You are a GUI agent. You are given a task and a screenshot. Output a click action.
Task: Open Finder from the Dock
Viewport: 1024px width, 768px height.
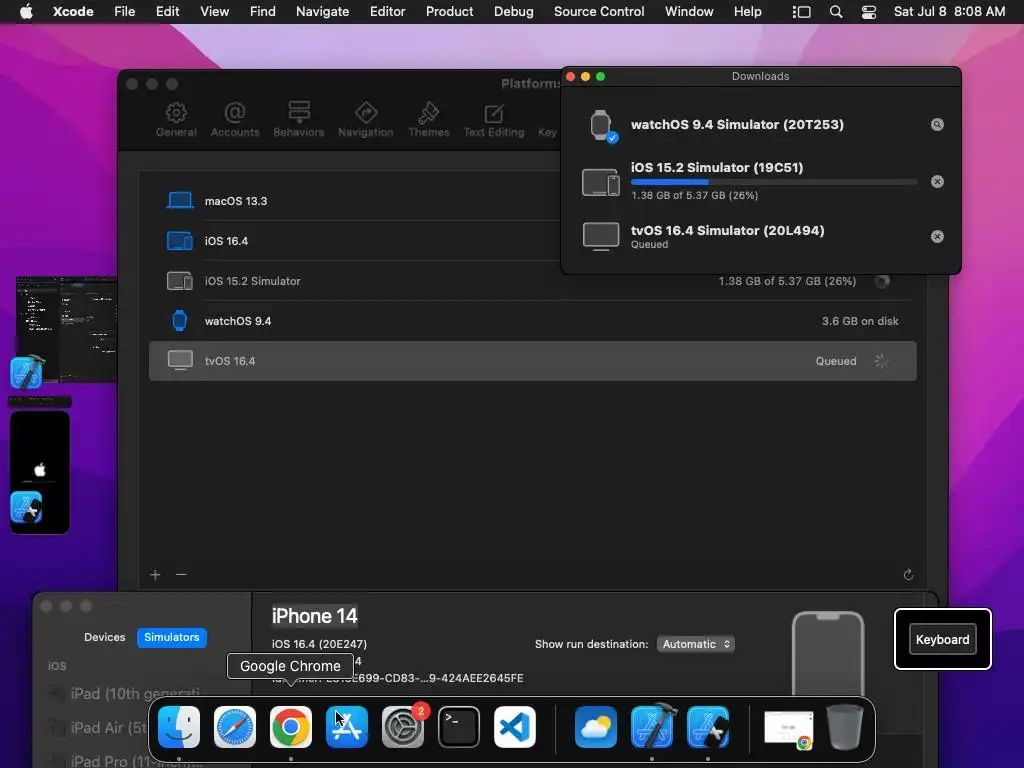179,727
